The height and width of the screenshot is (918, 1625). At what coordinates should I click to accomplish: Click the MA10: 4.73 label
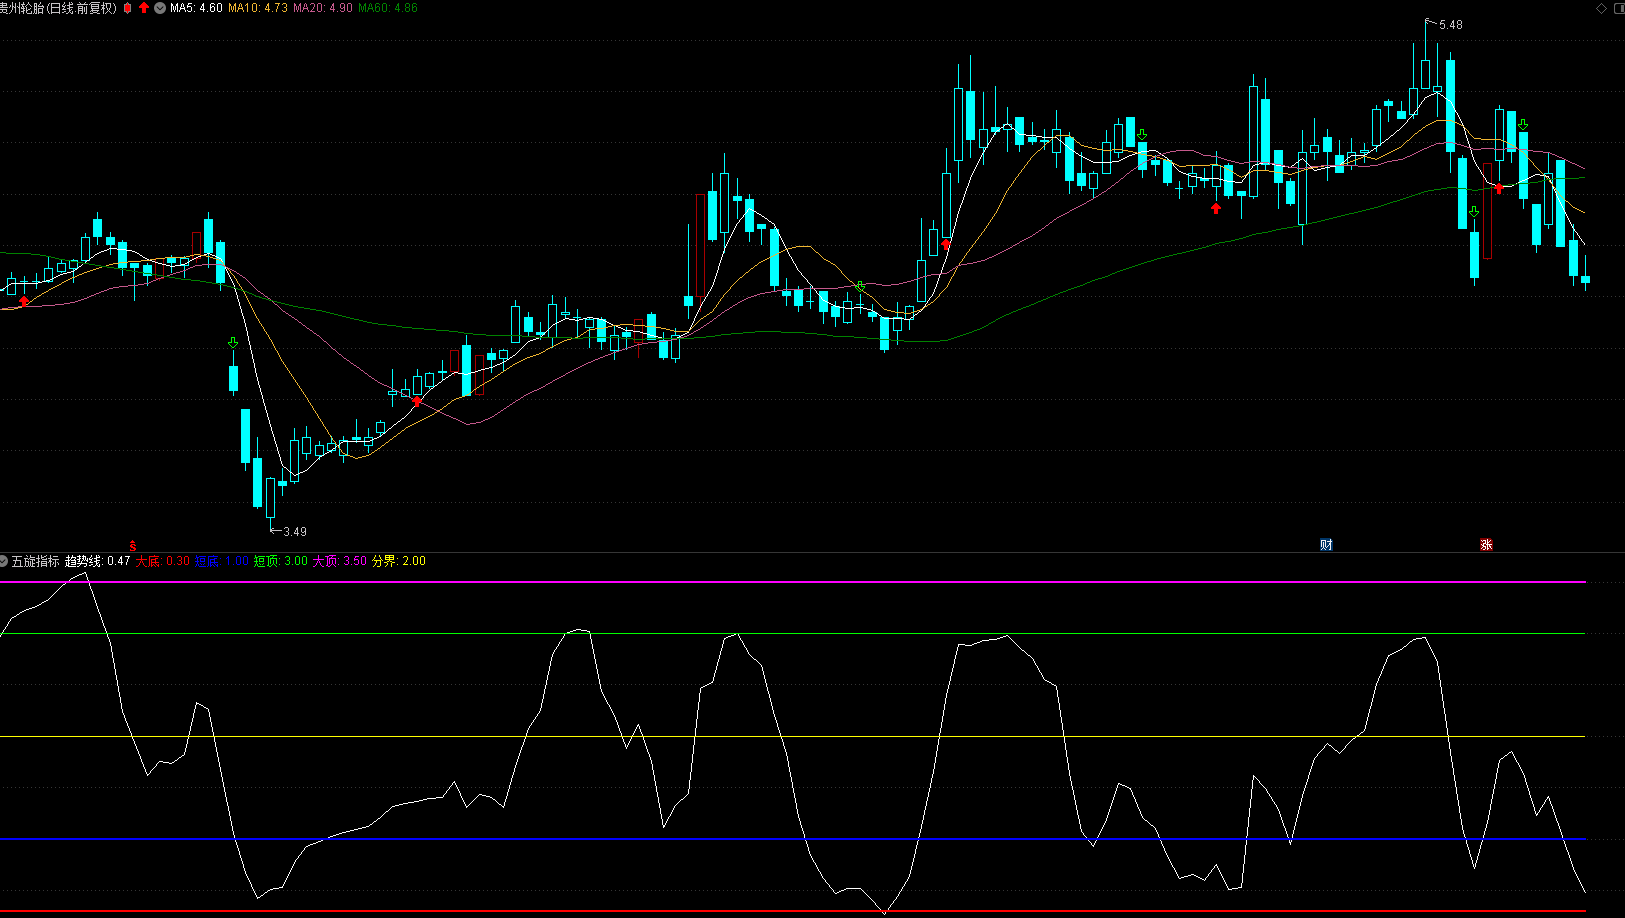(x=258, y=8)
